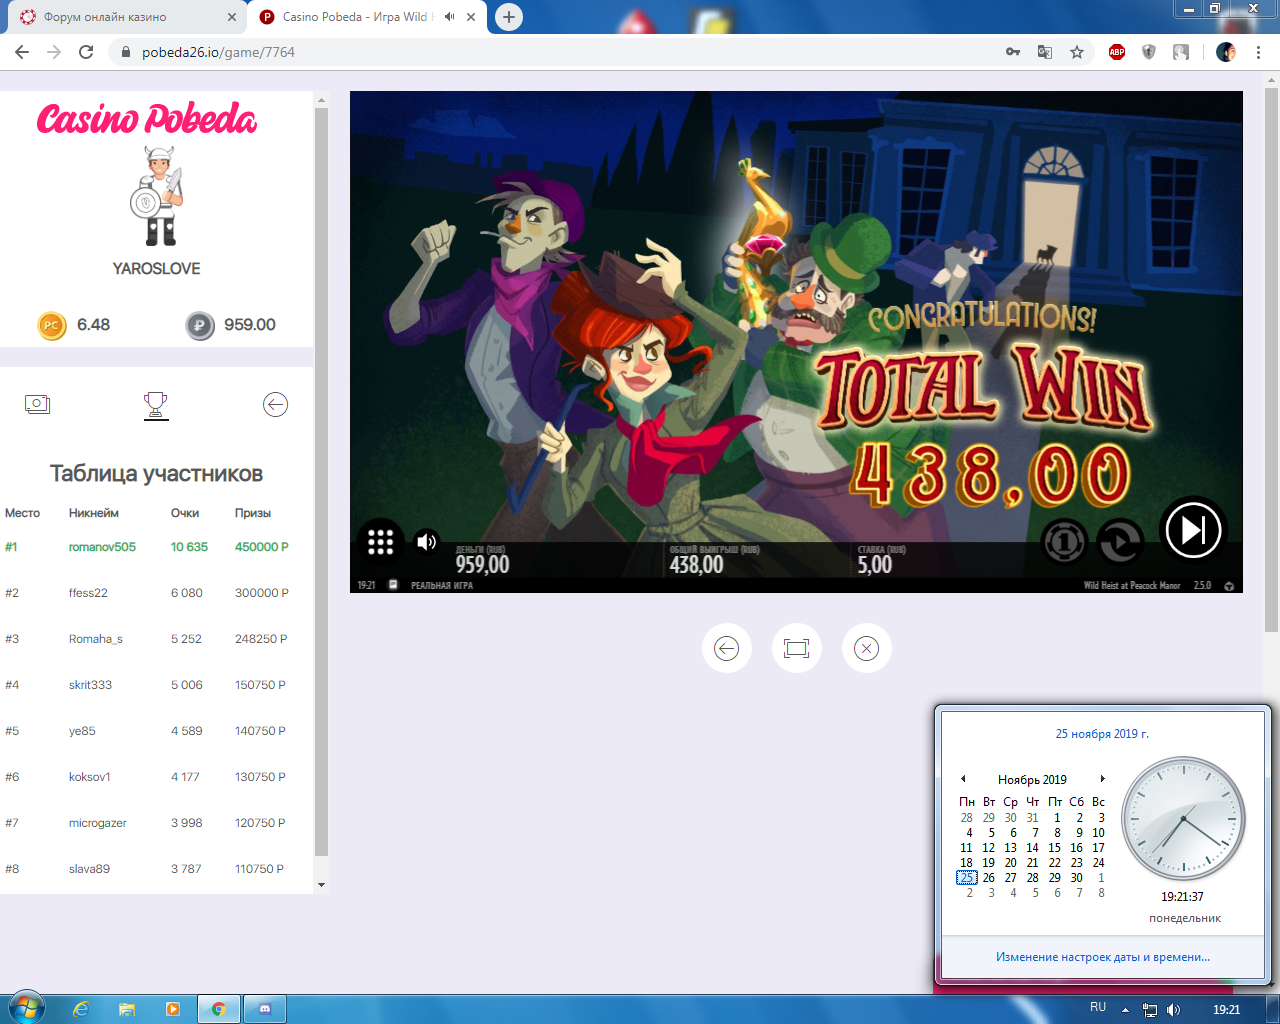Screen dimensions: 1280x1024
Task: Go back using the arrow circle below the game
Action: [727, 648]
